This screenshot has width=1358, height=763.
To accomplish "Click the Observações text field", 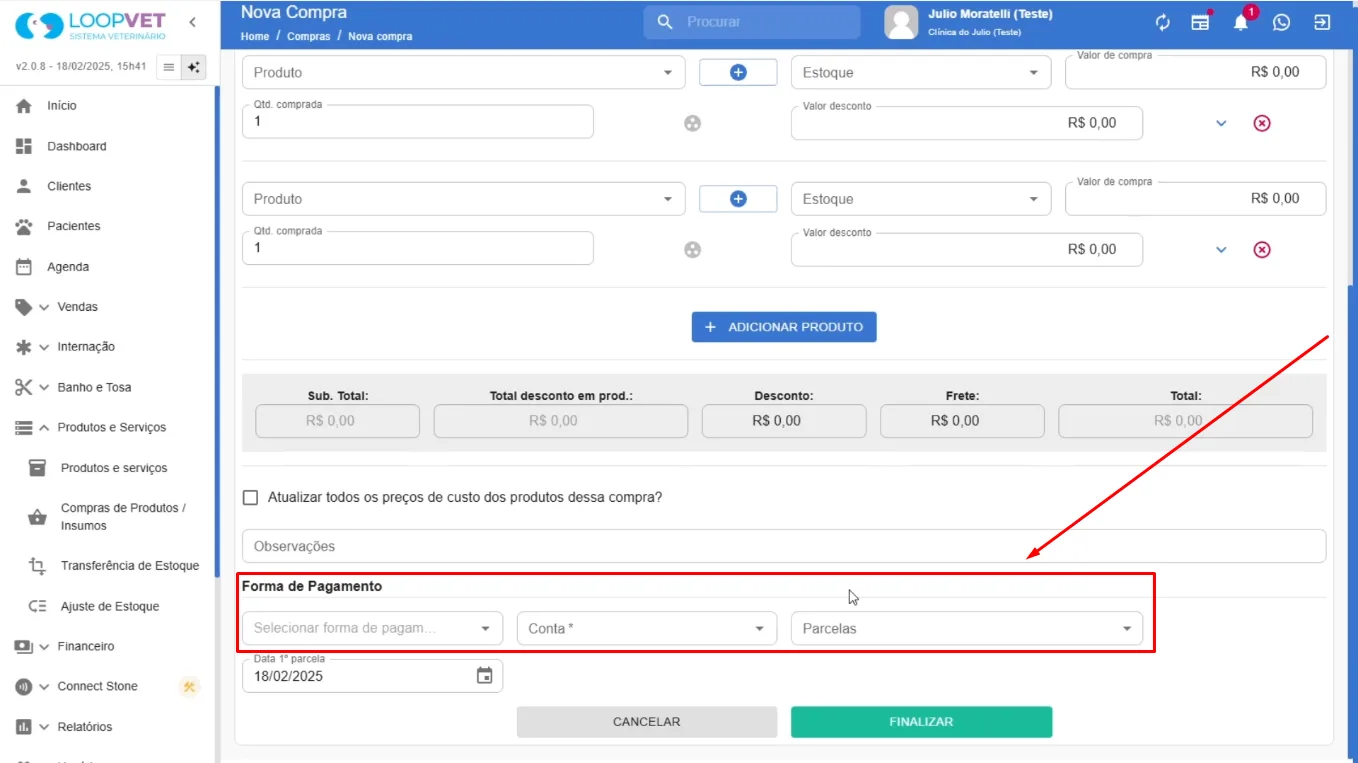I will pos(784,546).
